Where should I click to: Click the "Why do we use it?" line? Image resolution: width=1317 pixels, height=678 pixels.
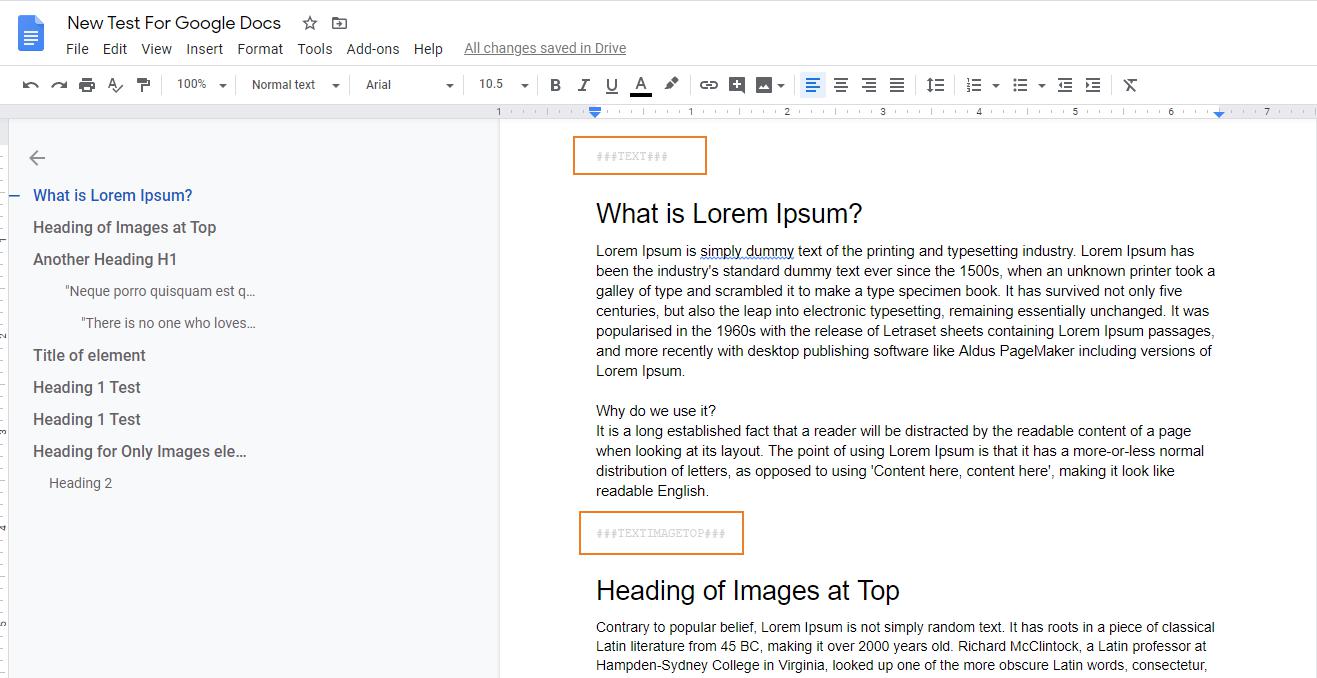coord(656,411)
